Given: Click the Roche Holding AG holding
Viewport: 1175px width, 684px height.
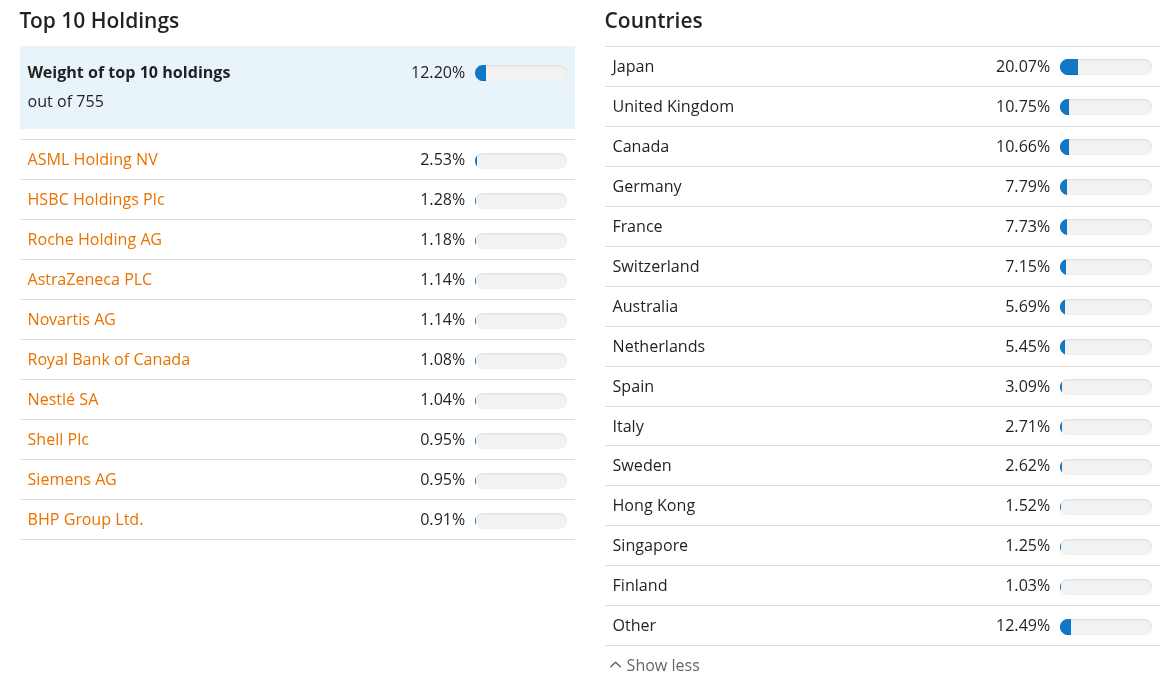Looking at the screenshot, I should (x=94, y=239).
